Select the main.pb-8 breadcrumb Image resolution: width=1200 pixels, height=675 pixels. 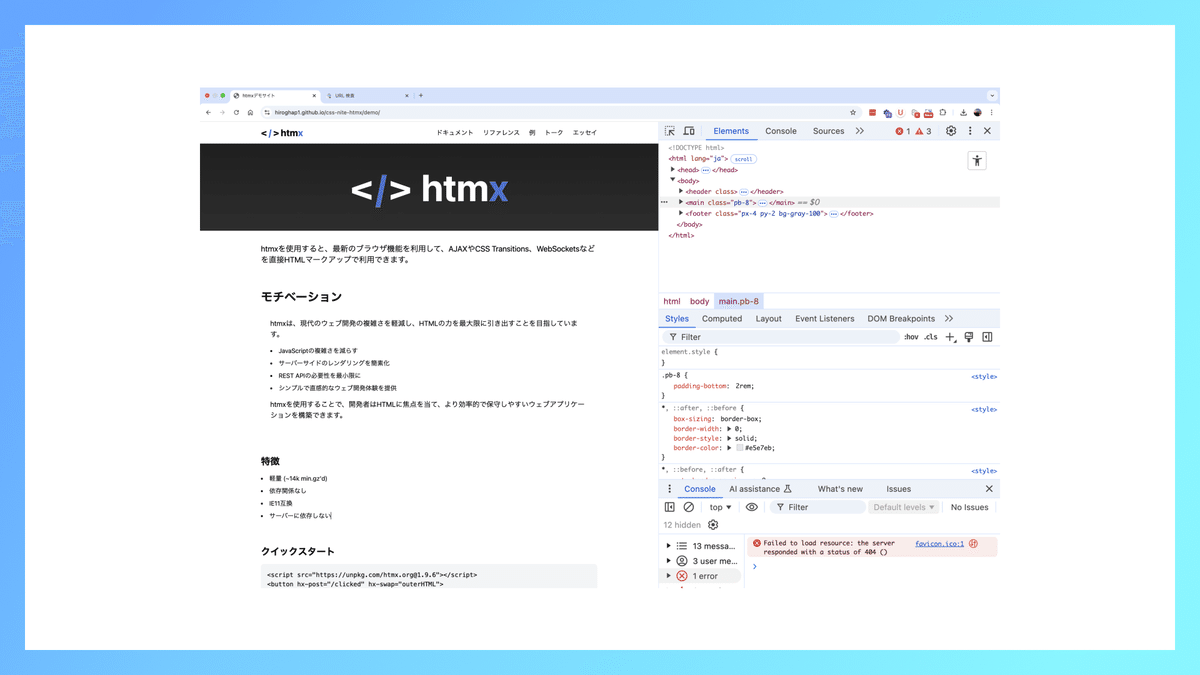click(739, 301)
